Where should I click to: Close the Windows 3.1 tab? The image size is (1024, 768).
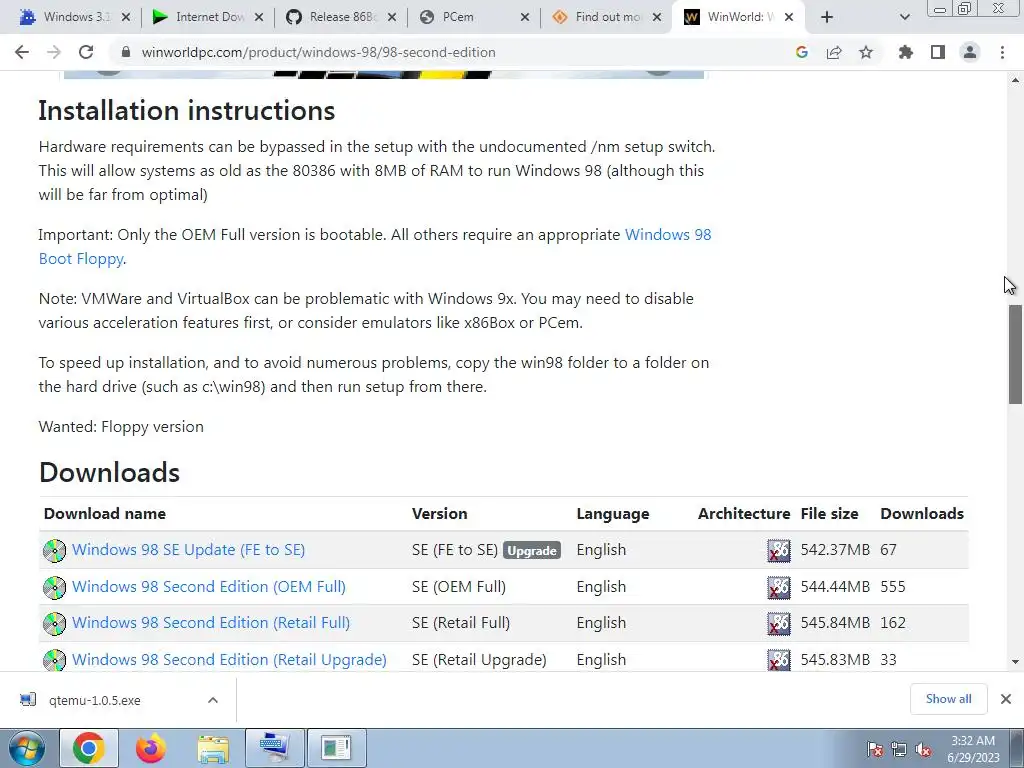coord(126,17)
